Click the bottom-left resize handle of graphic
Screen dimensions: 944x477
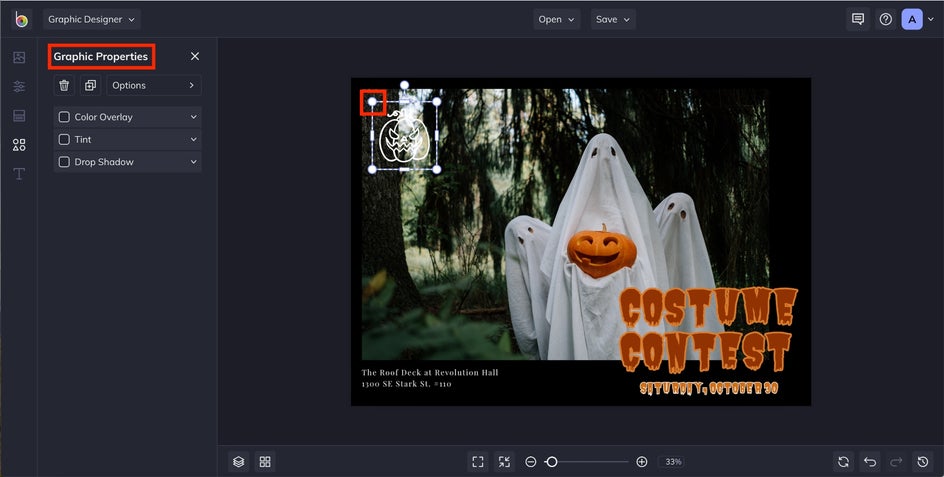(372, 170)
